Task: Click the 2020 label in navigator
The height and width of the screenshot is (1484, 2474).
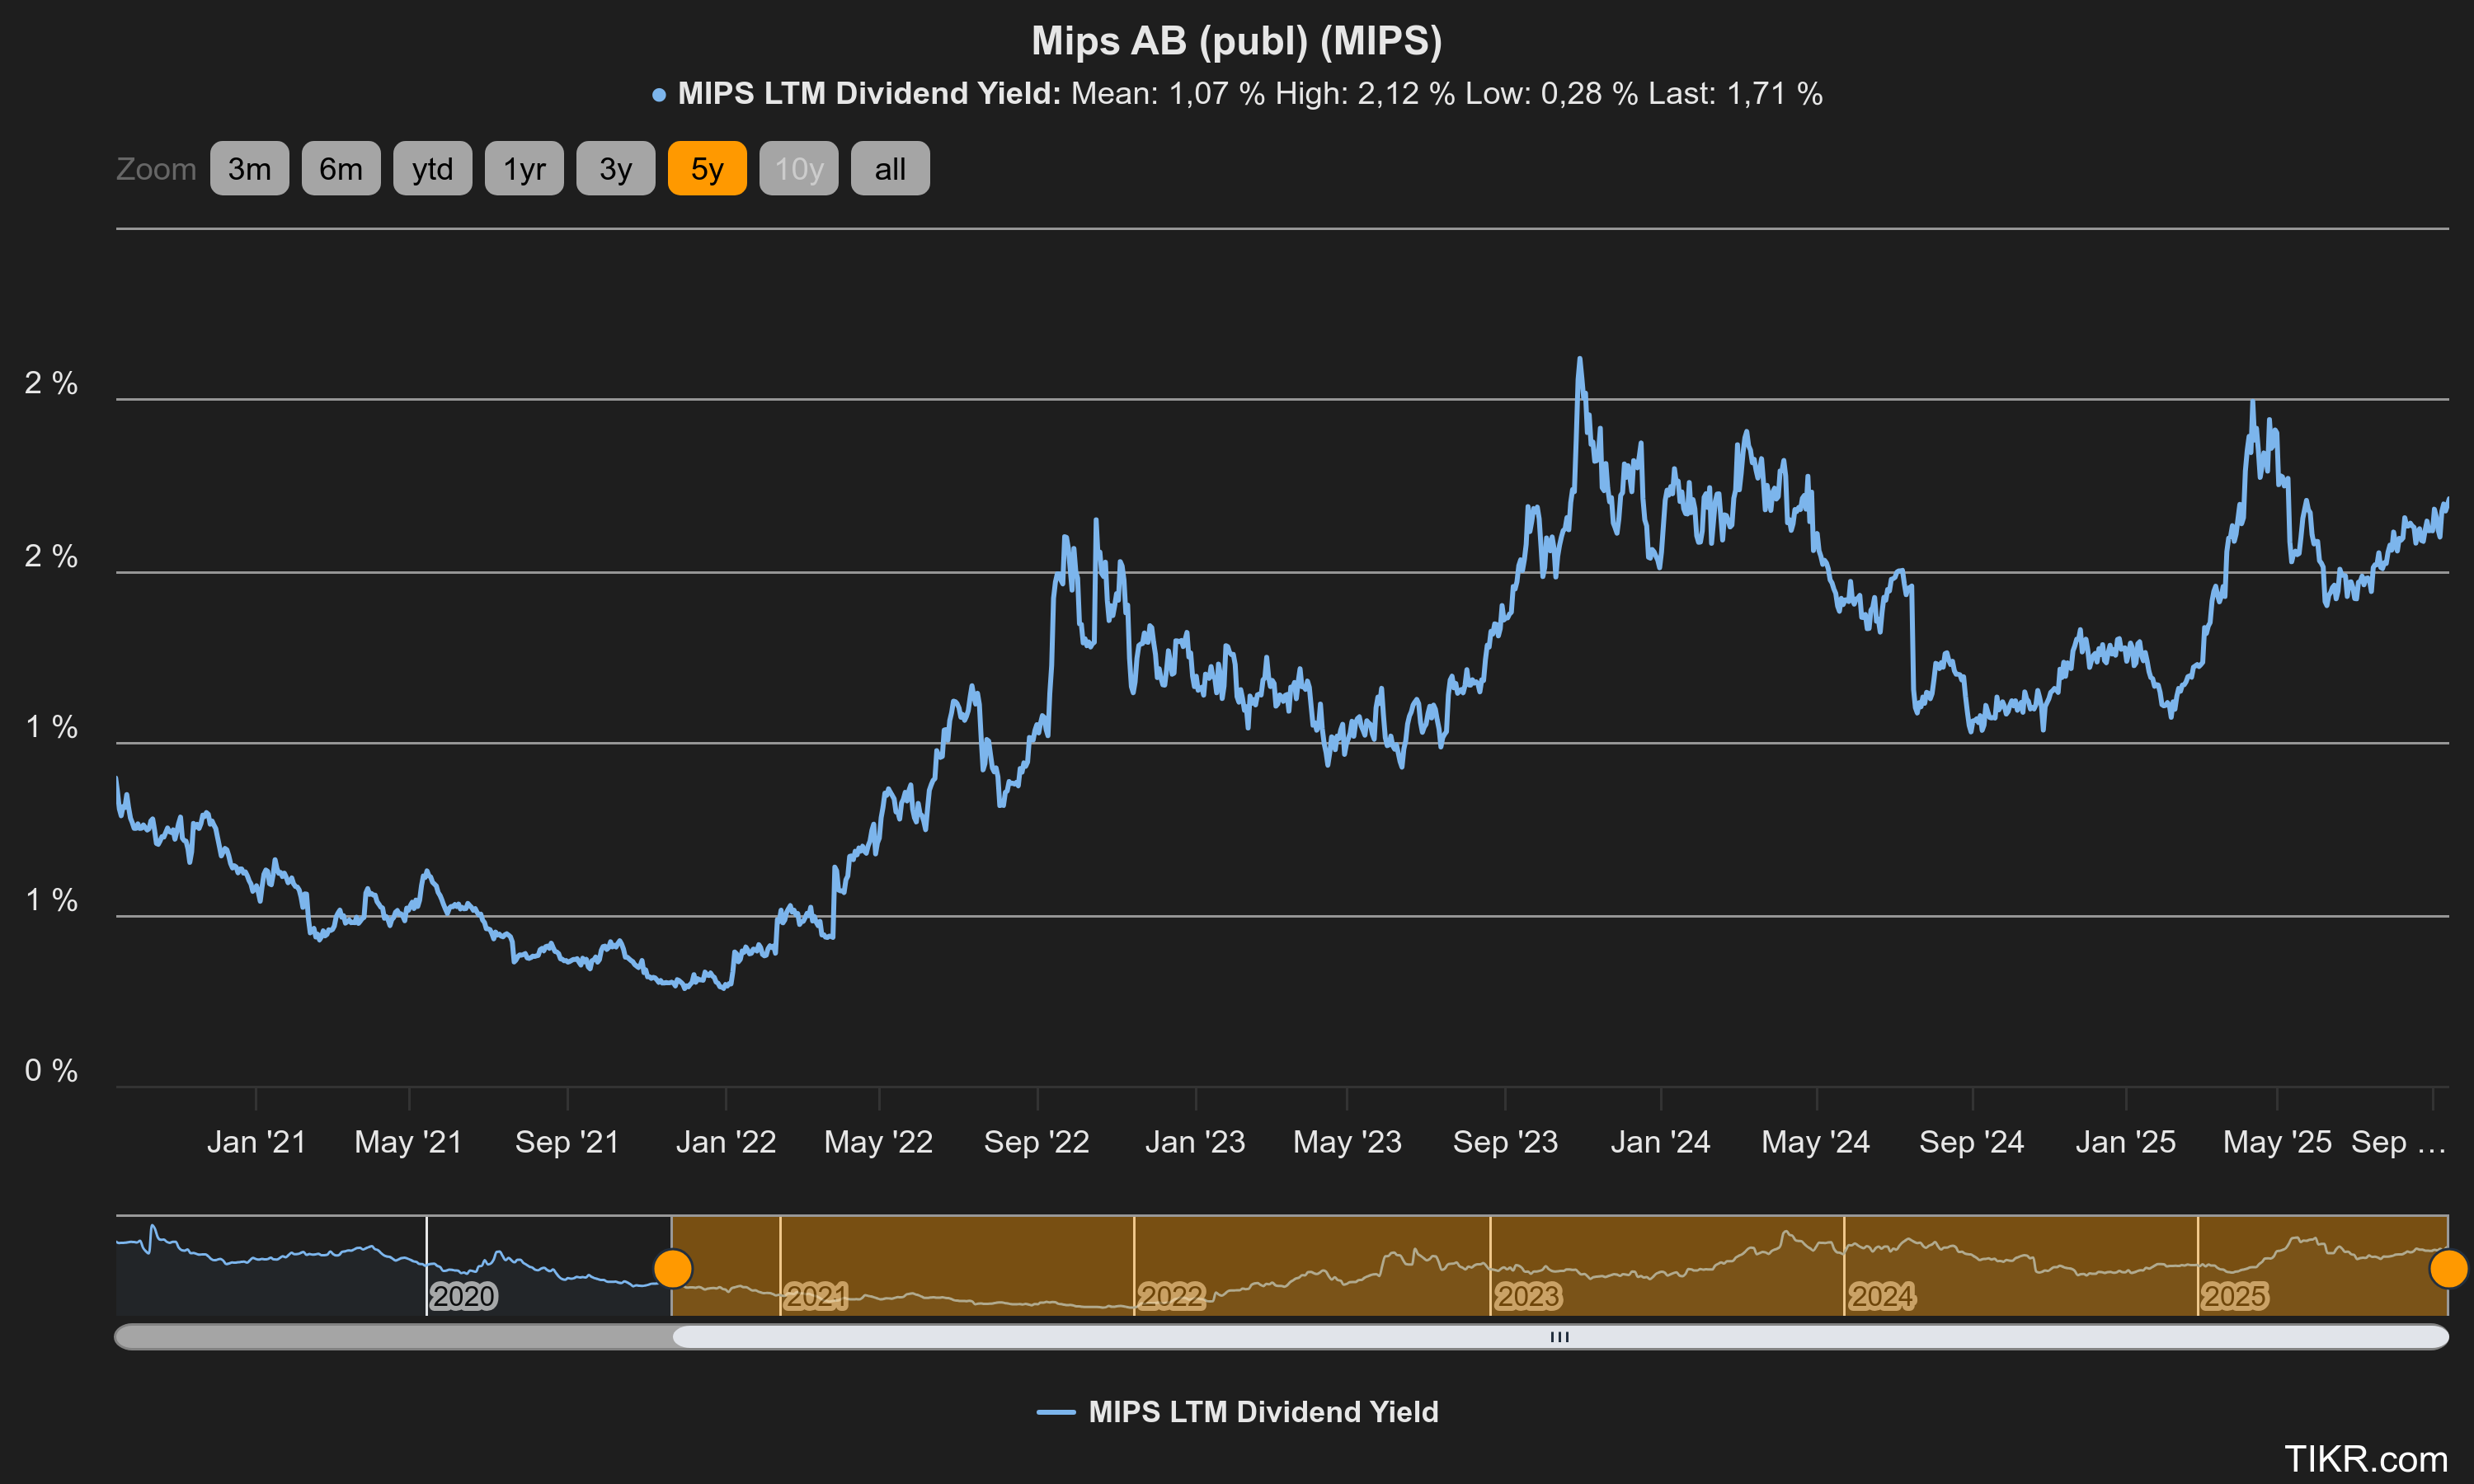Action: (x=463, y=1296)
